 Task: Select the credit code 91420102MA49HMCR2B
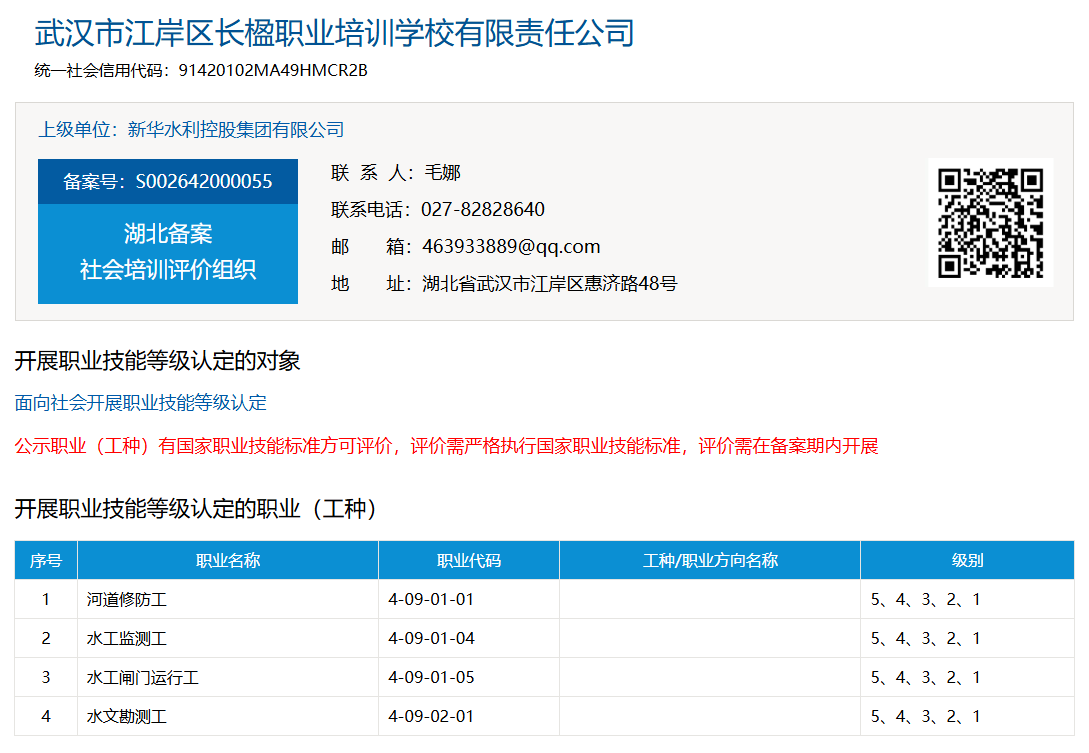point(273,70)
